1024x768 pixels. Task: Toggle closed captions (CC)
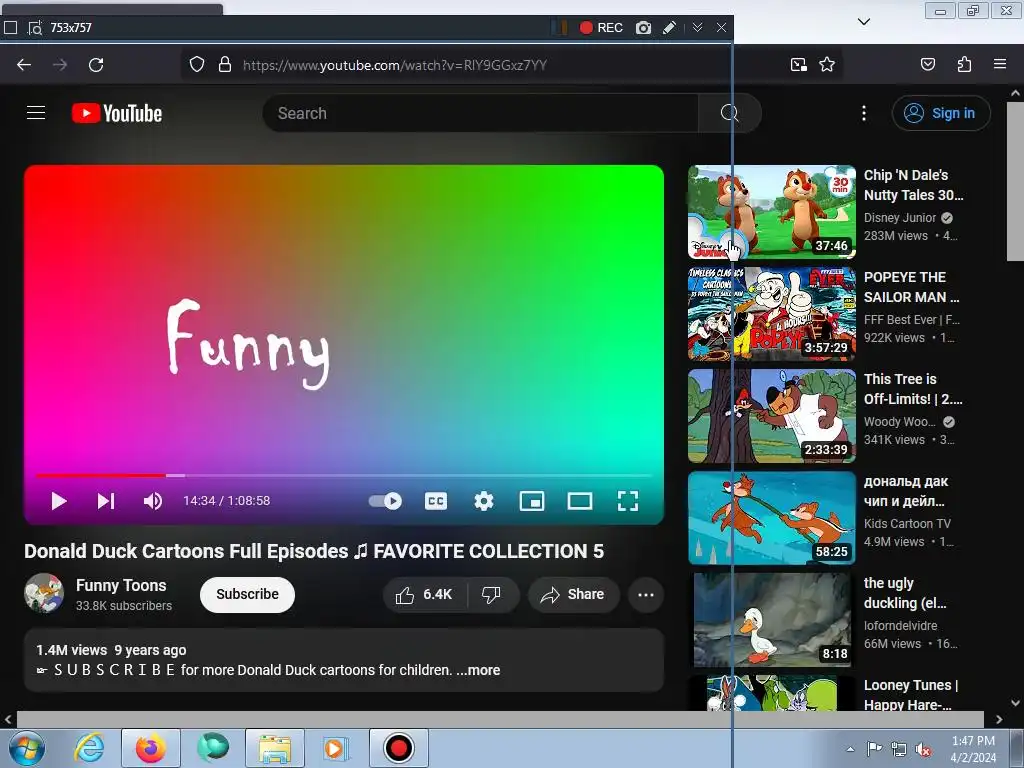(x=436, y=501)
